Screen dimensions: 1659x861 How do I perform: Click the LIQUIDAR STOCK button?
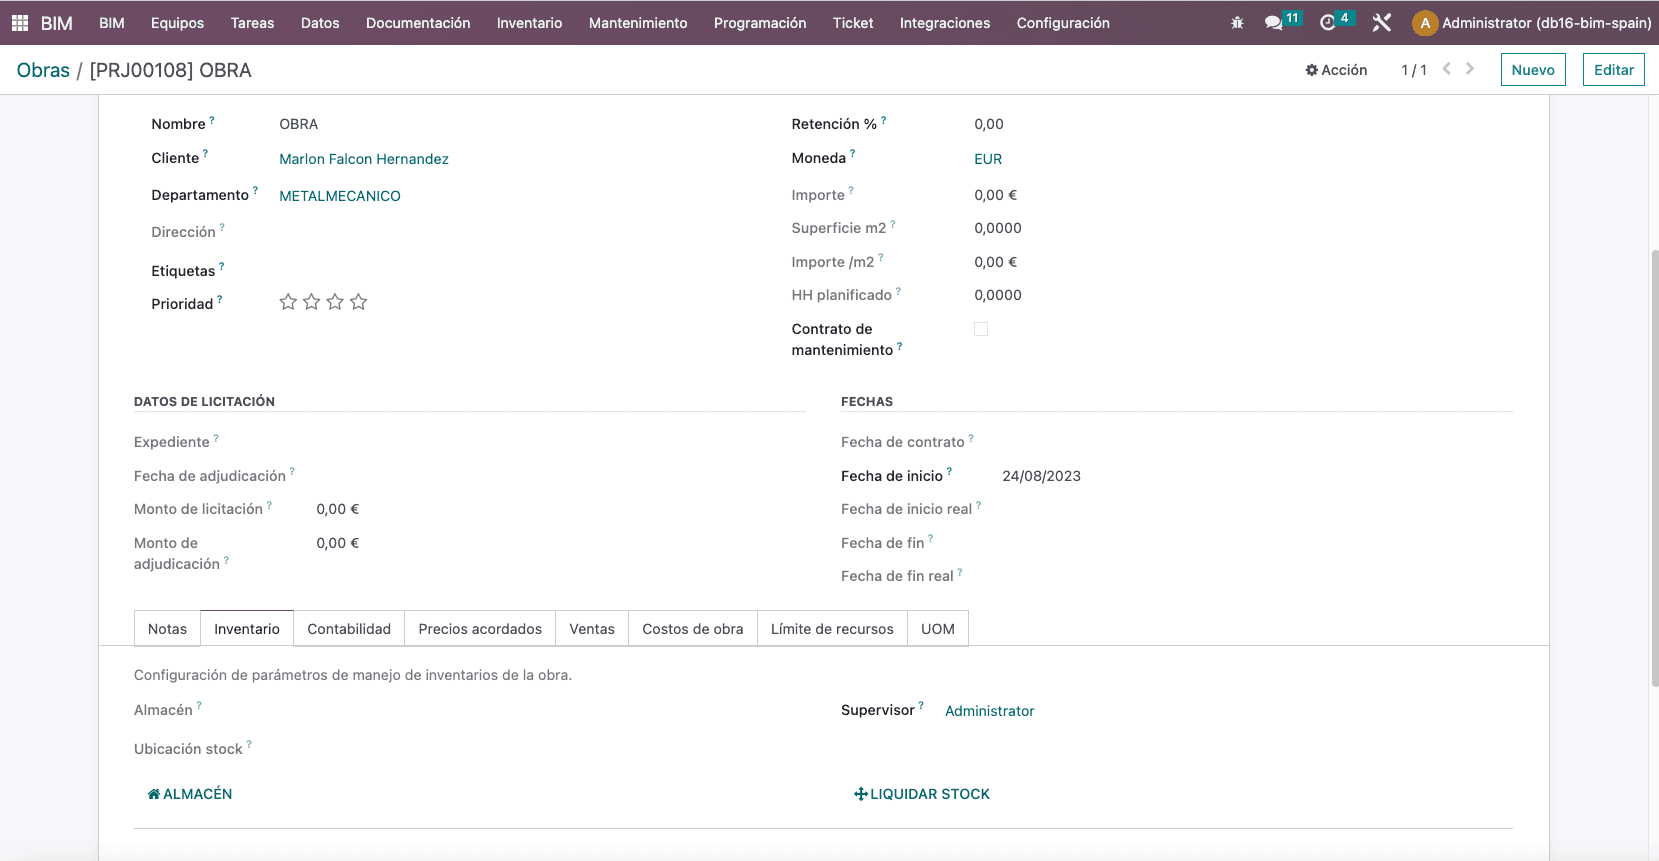tap(921, 794)
